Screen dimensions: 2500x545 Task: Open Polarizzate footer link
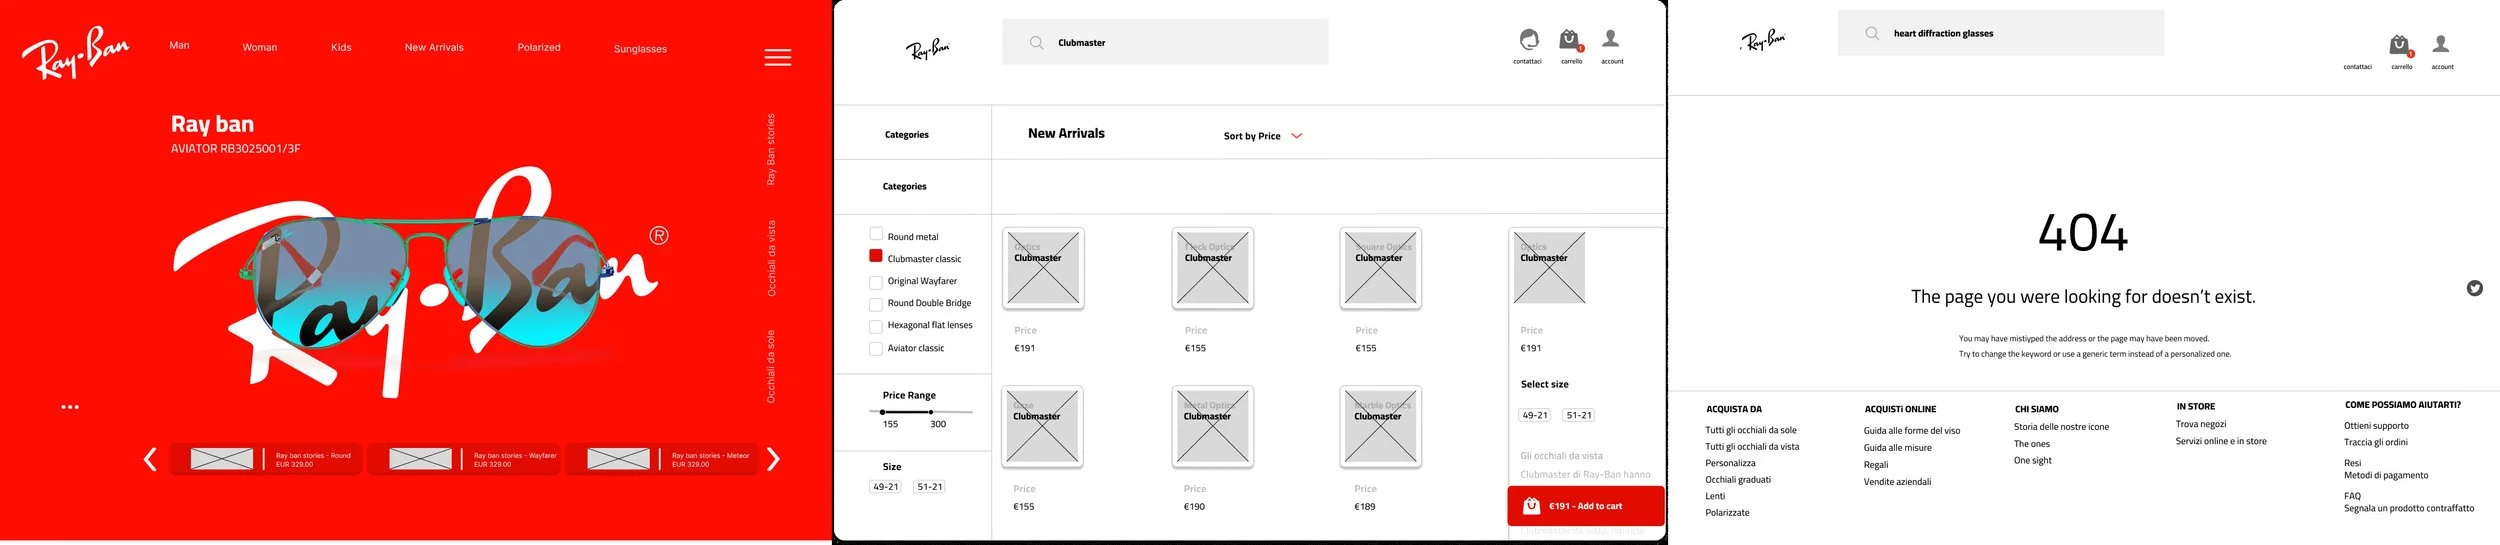[1727, 513]
